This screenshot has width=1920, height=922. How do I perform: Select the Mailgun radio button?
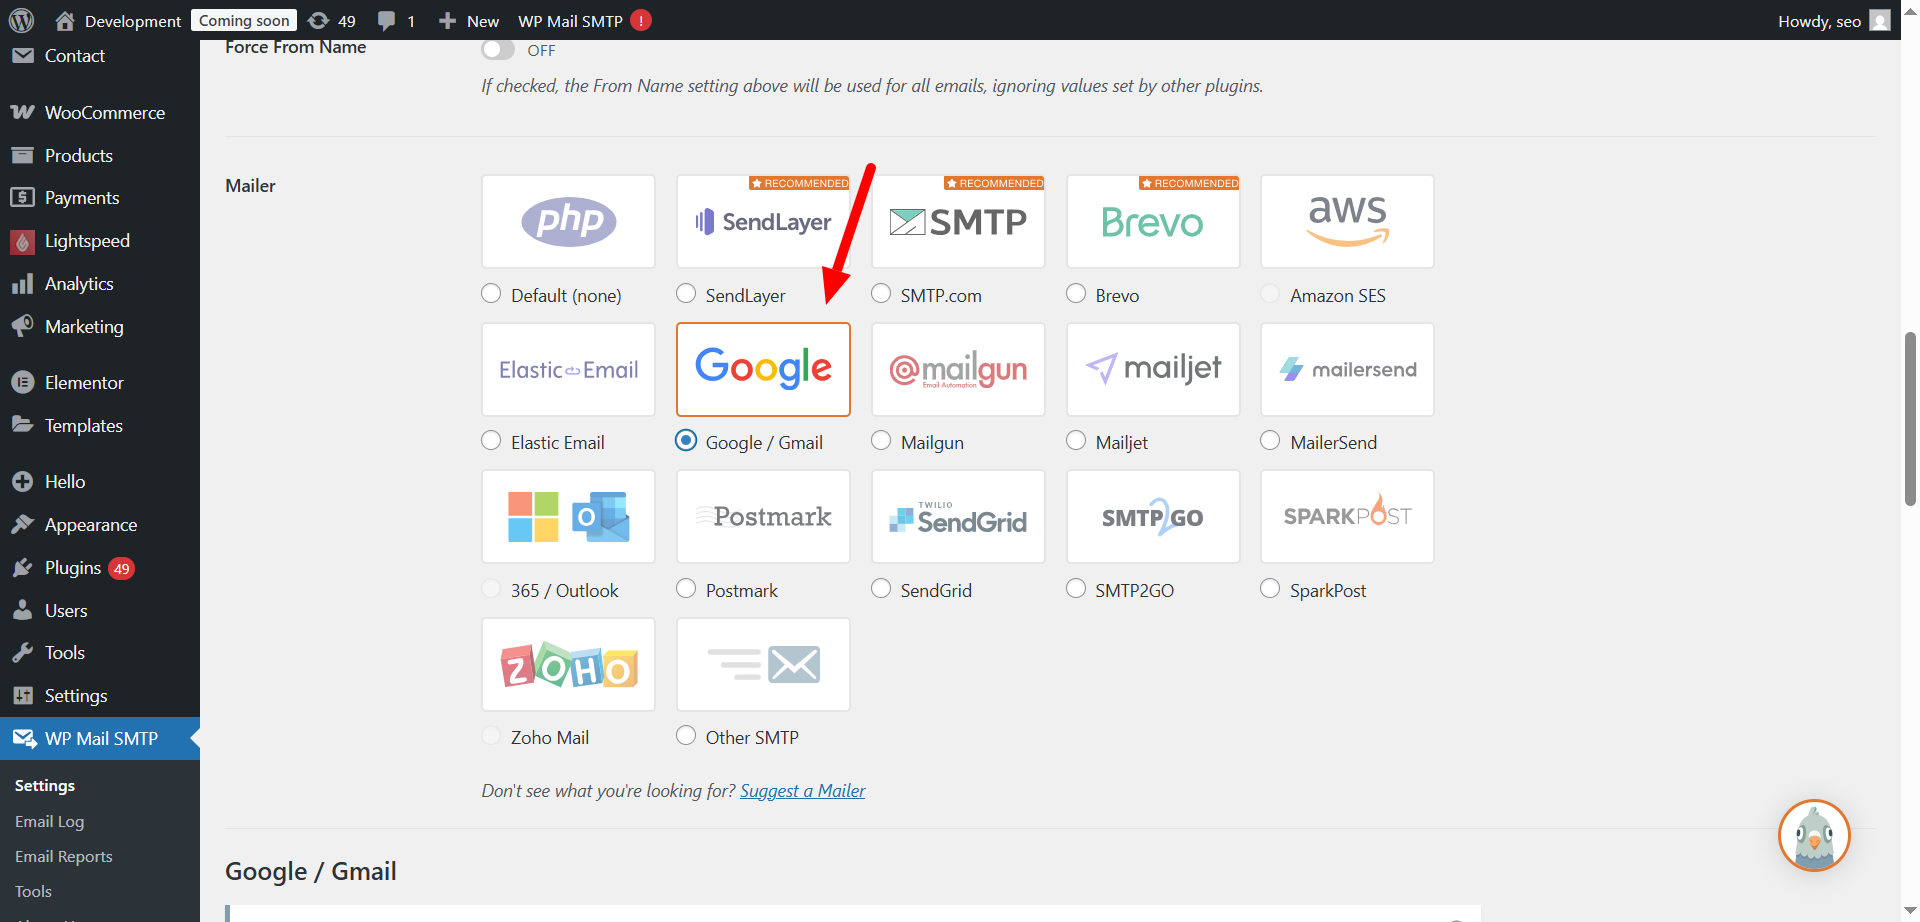[881, 440]
